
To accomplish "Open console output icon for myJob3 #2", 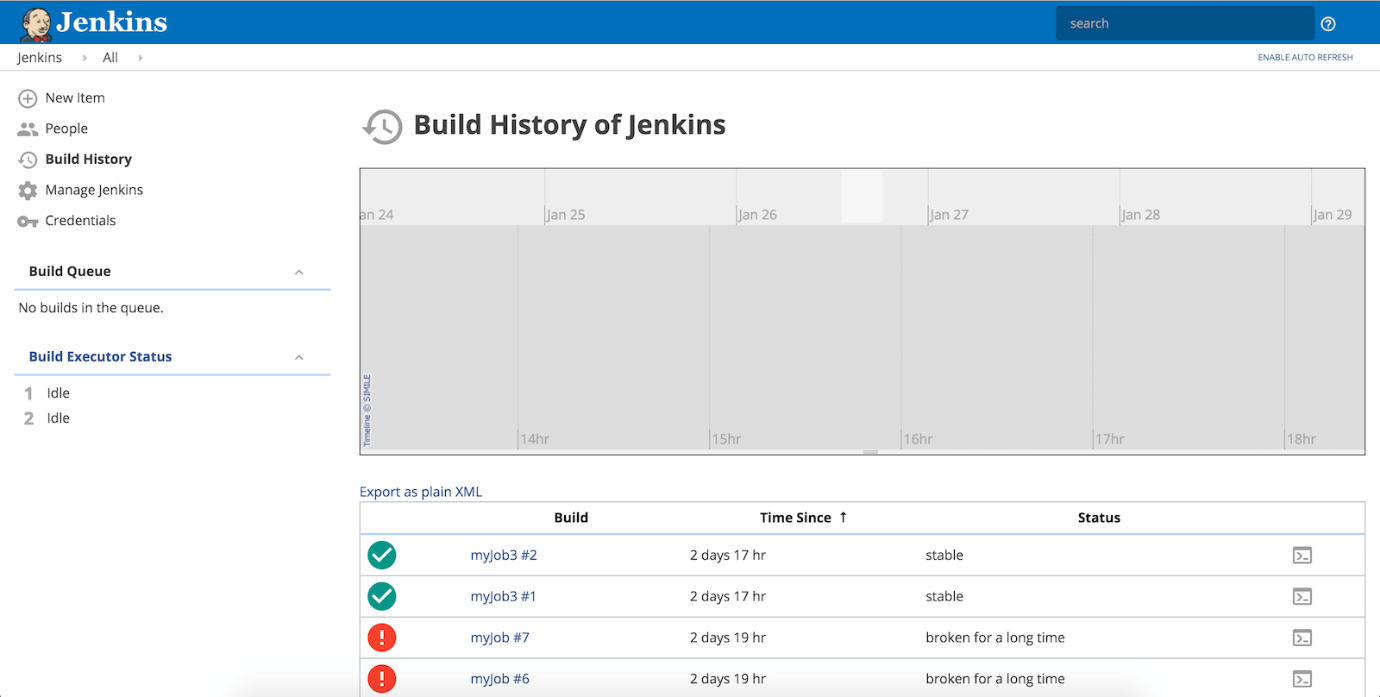I will coord(1302,555).
